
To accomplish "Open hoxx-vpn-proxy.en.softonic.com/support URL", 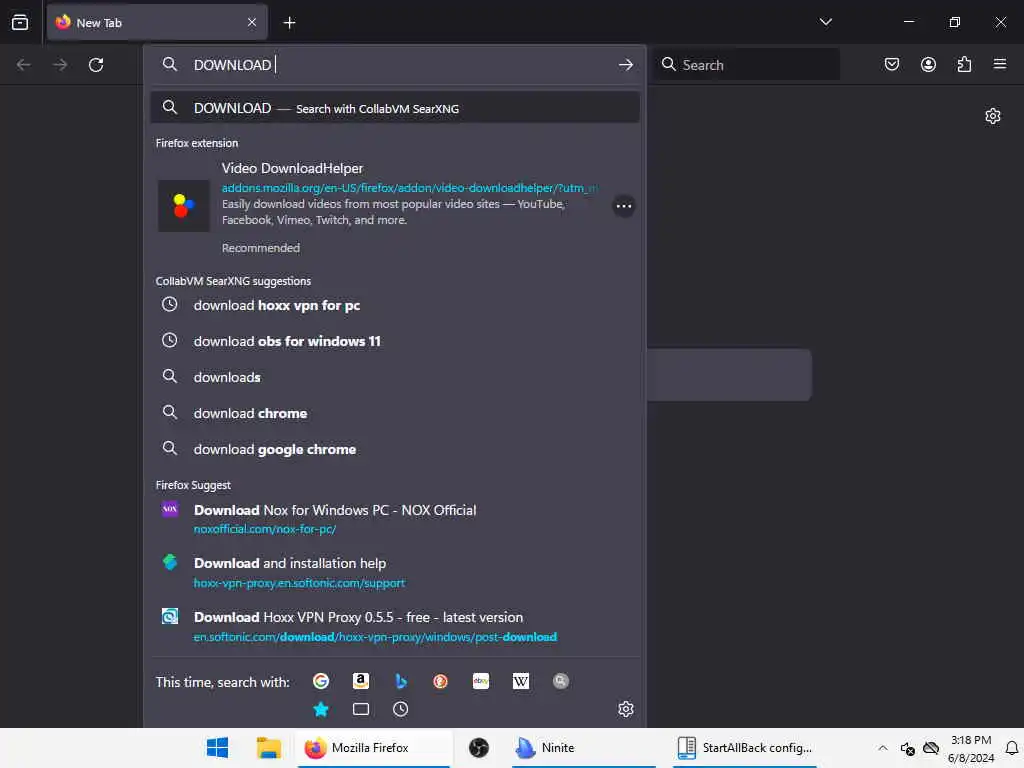I will [299, 583].
